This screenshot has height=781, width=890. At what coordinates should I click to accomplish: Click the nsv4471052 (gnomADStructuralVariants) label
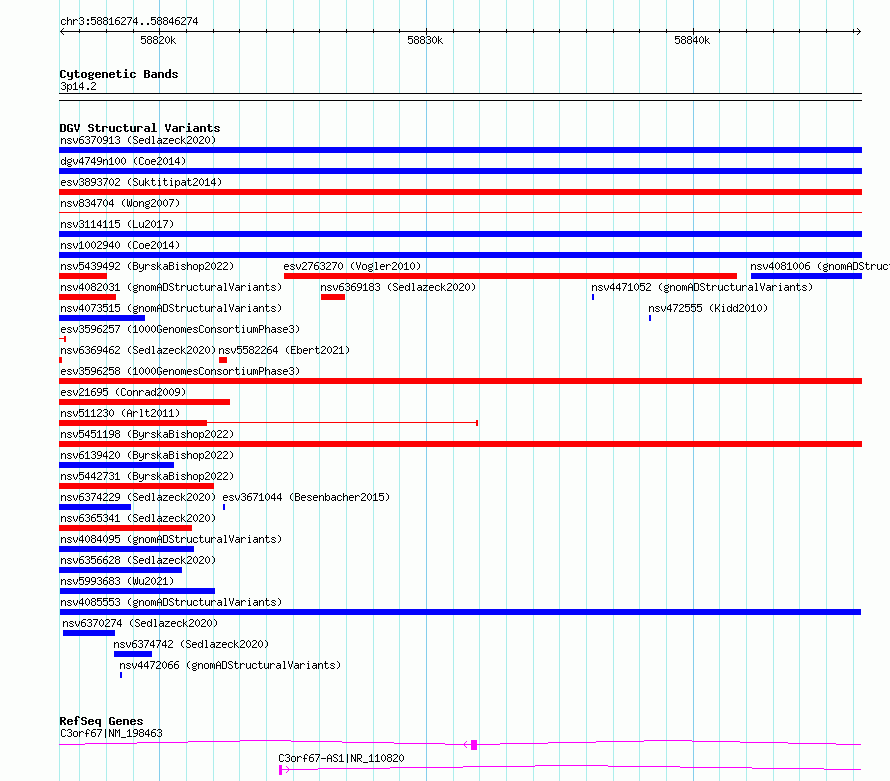702,287
